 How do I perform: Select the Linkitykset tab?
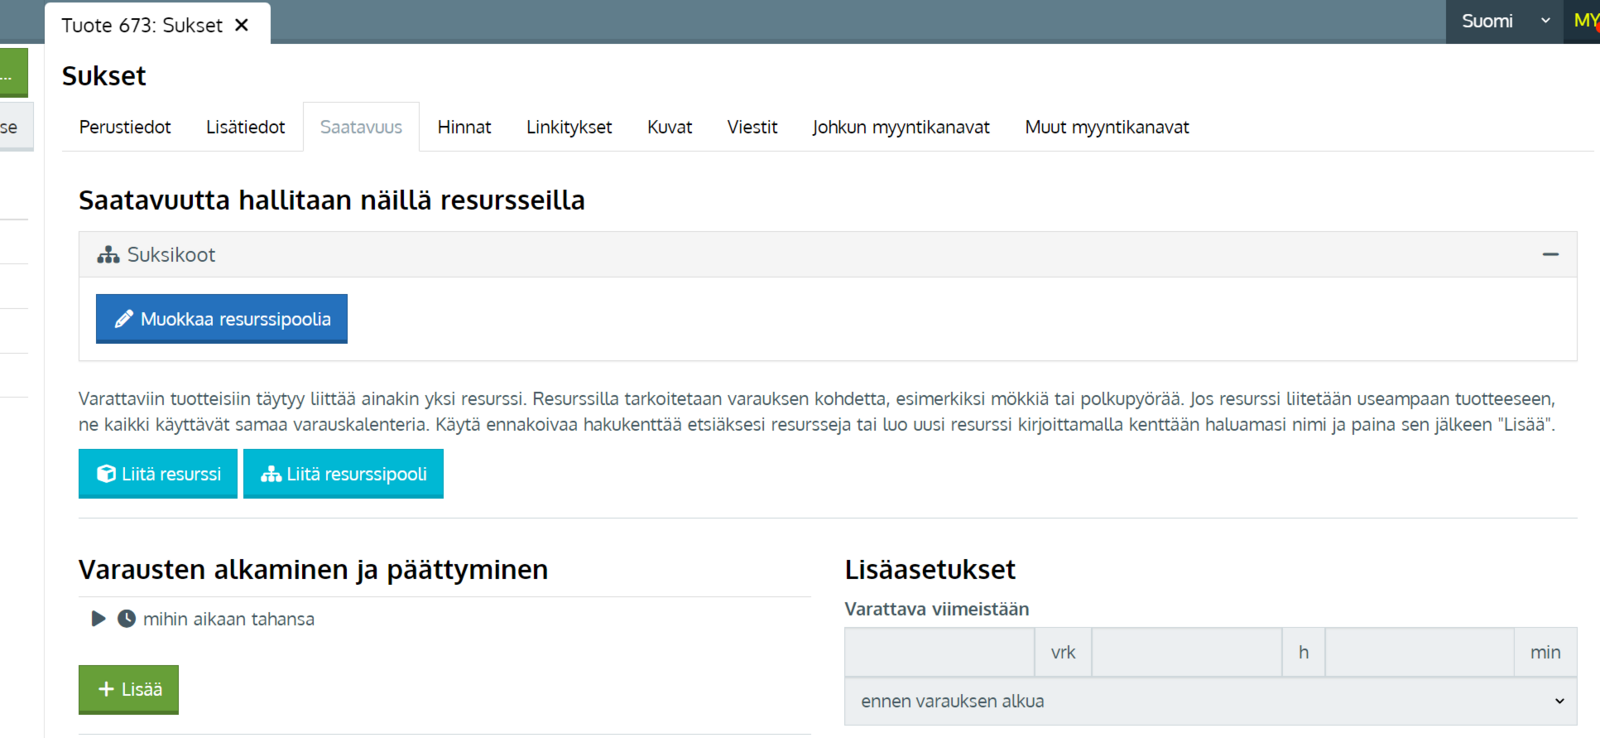[569, 127]
